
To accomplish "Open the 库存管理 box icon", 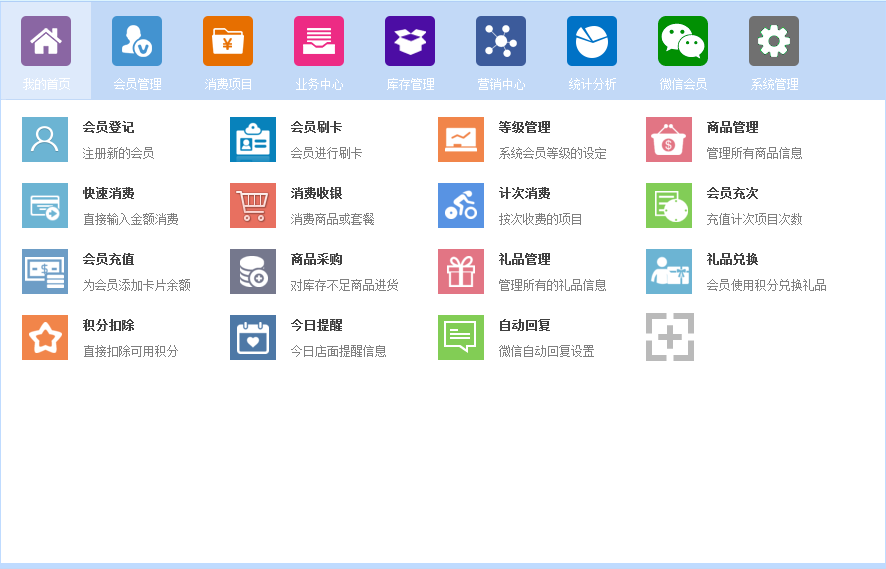I will [410, 41].
